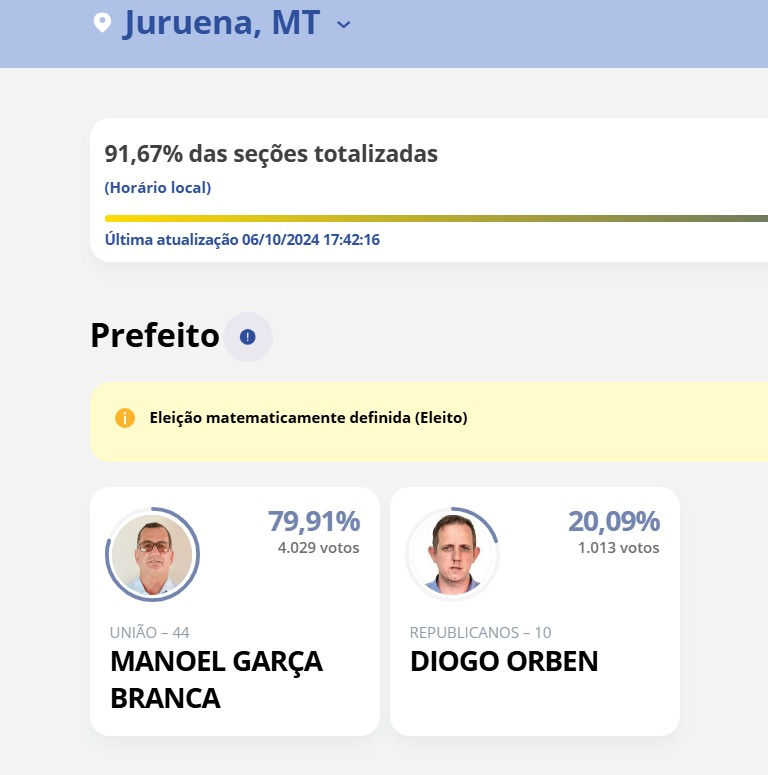Click the REPUBLICANOS – 10 party label
Screen dimensions: 768x775
480,632
